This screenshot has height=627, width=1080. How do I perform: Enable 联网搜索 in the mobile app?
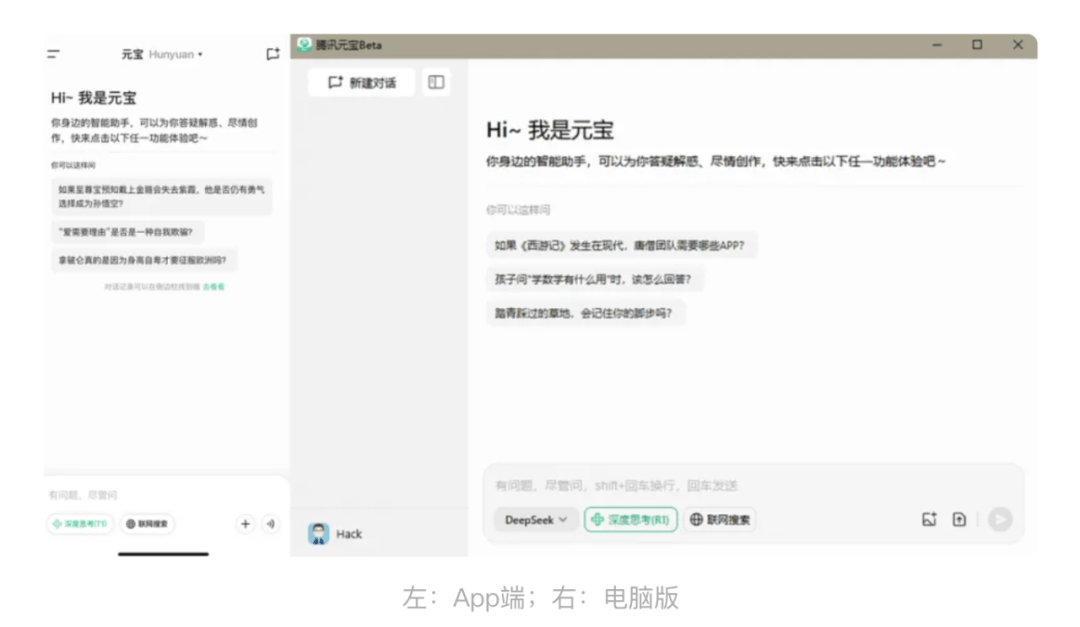pyautogui.click(x=147, y=524)
